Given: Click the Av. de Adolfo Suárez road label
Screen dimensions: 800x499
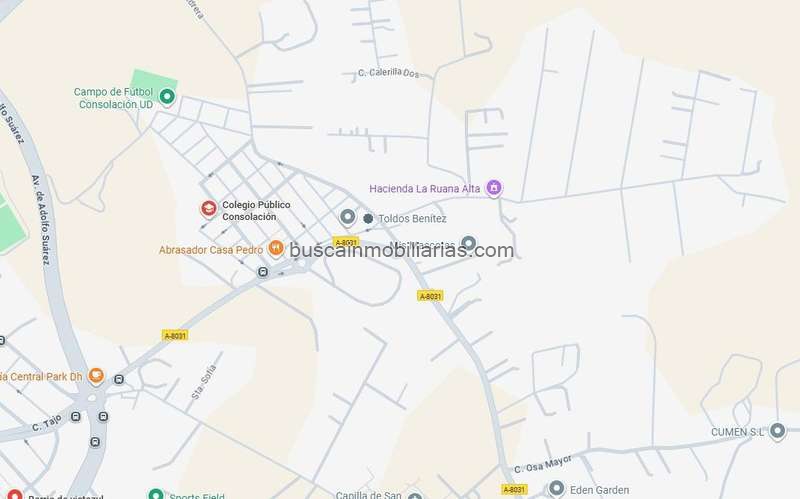Looking at the screenshot, I should [41, 220].
